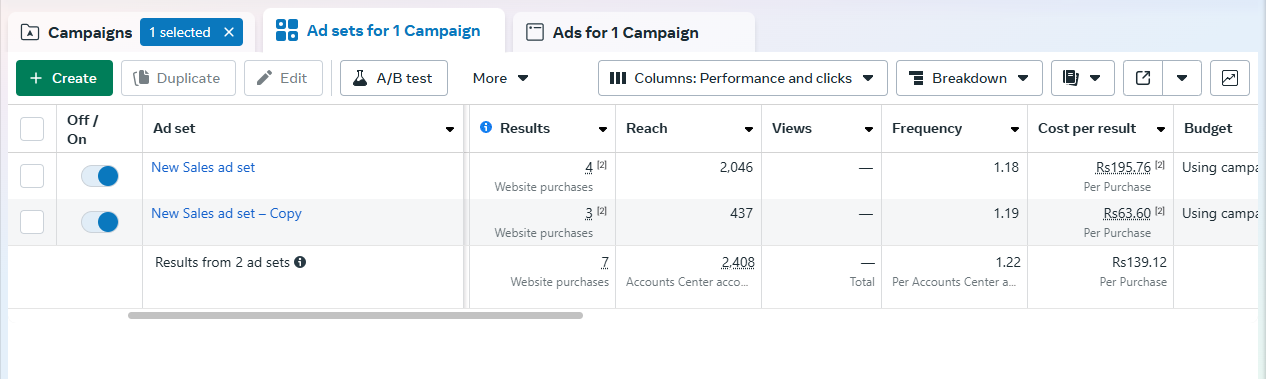1266x379 pixels.
Task: Click the Edit pencil button
Action: point(283,78)
